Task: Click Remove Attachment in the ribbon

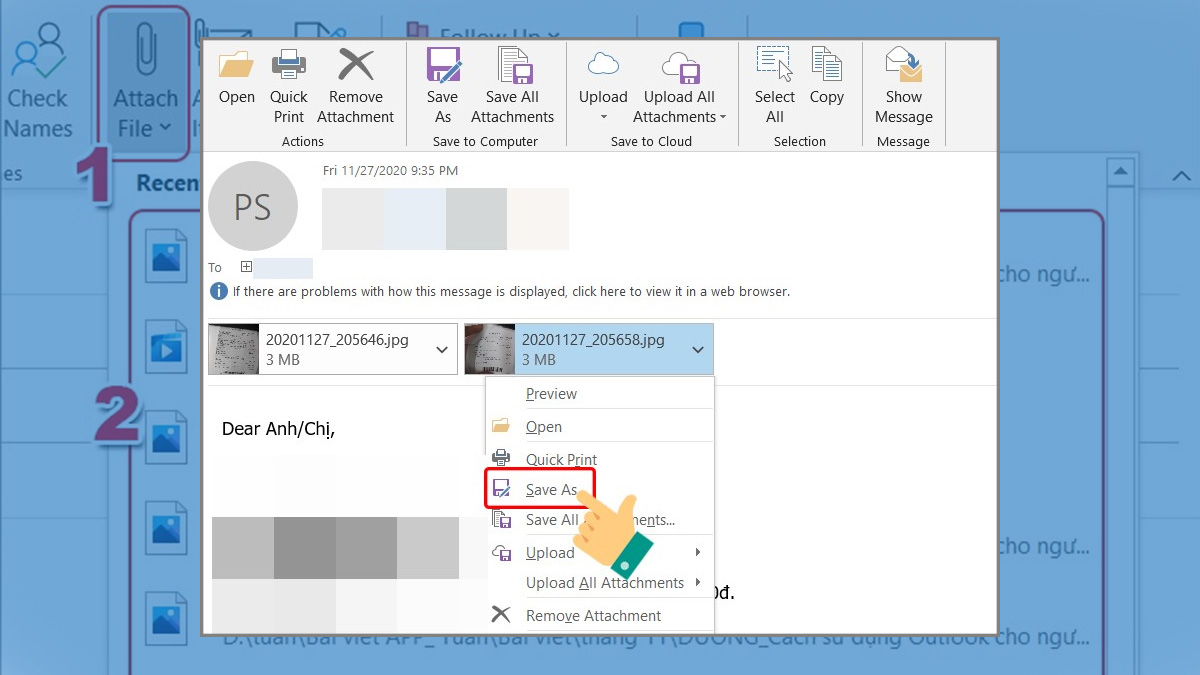Action: 356,85
